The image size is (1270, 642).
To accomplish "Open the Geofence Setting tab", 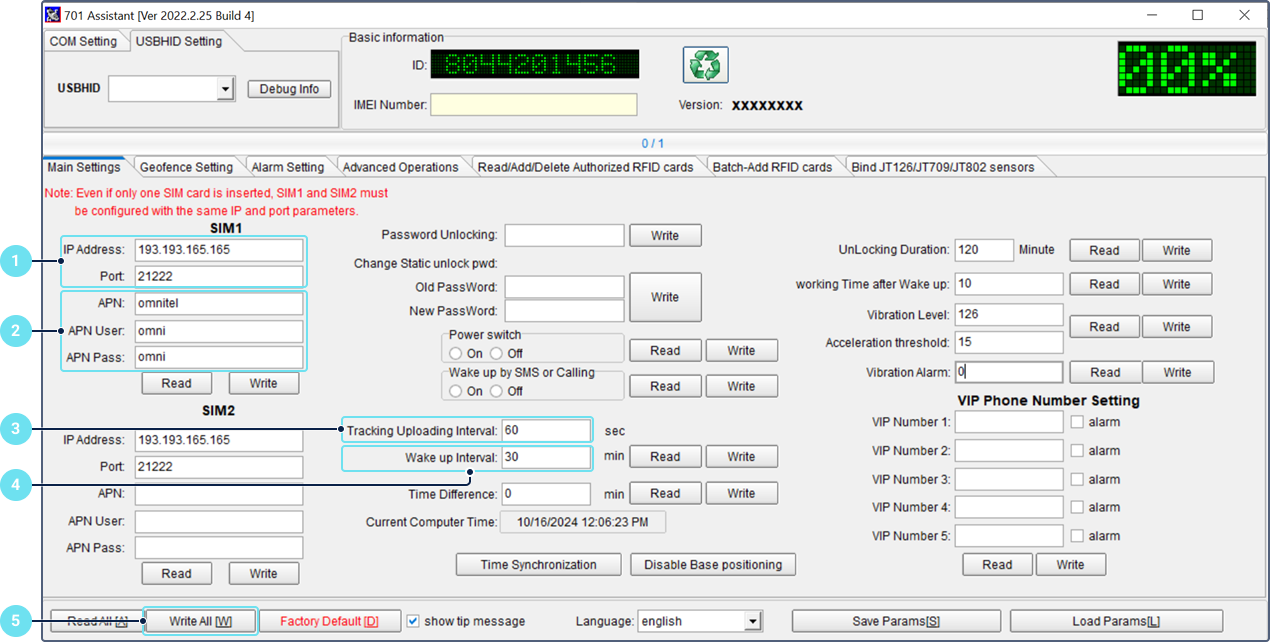I will (x=186, y=167).
